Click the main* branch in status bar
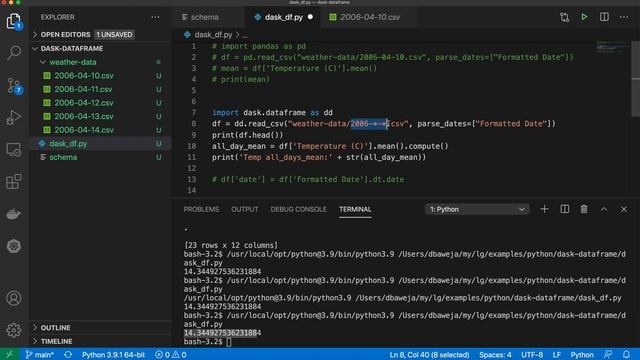 [40, 355]
